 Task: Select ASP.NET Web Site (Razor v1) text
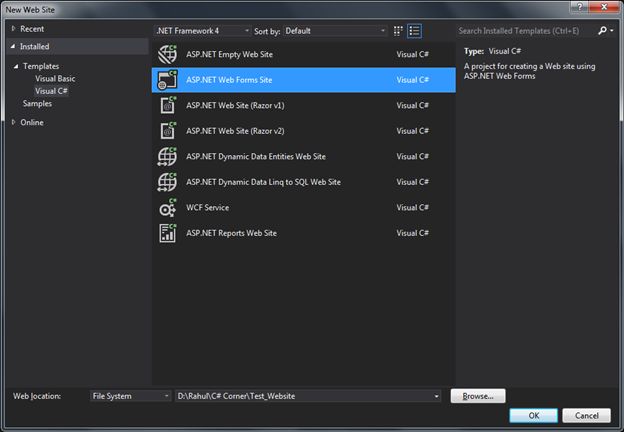coord(235,105)
